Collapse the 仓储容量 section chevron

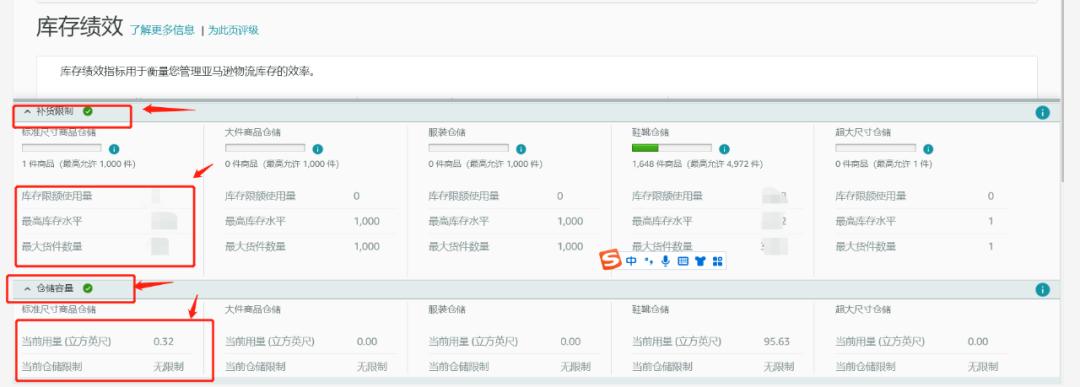(x=28, y=289)
